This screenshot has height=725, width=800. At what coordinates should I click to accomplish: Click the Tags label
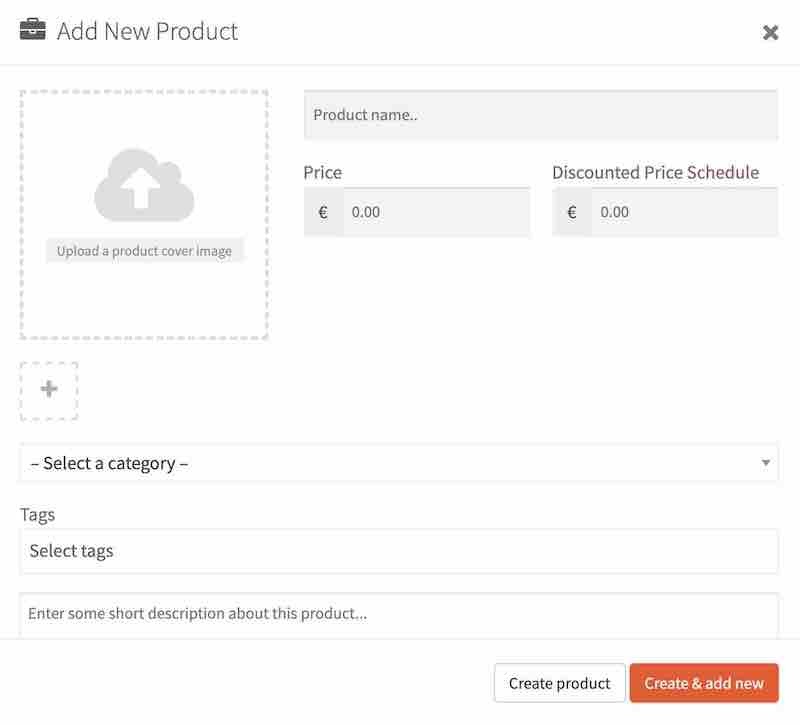tap(37, 514)
